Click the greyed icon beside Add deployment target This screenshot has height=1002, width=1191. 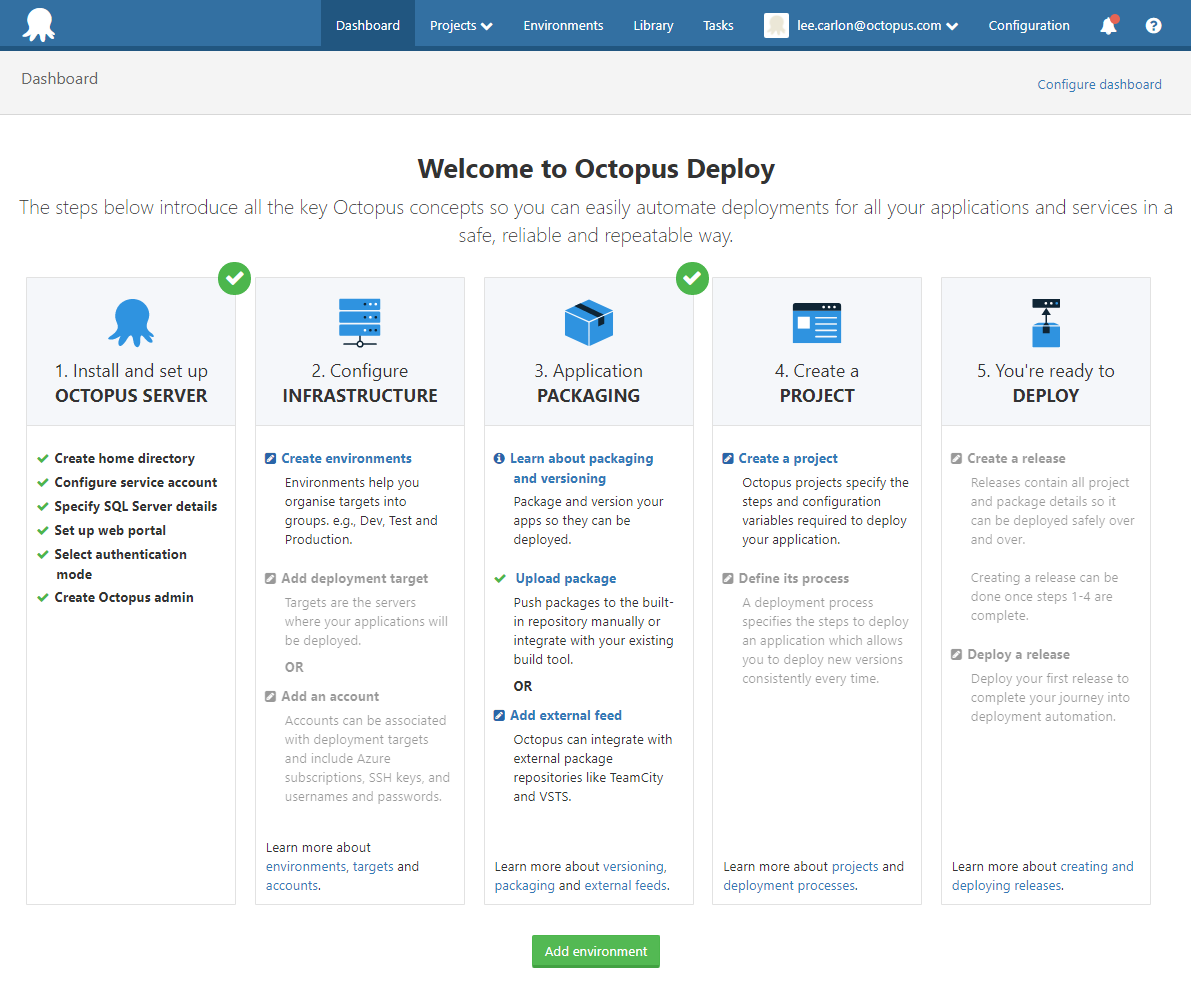(x=270, y=578)
